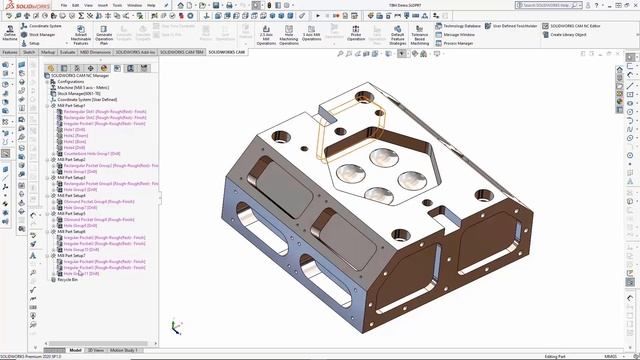The height and width of the screenshot is (360, 640).
Task: Open User Defined Tool/Holder
Action: tap(511, 26)
